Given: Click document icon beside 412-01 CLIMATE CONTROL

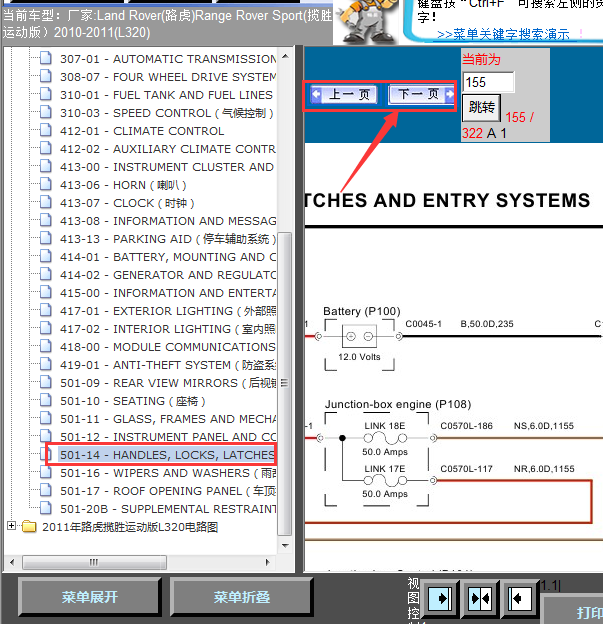Looking at the screenshot, I should point(46,130).
